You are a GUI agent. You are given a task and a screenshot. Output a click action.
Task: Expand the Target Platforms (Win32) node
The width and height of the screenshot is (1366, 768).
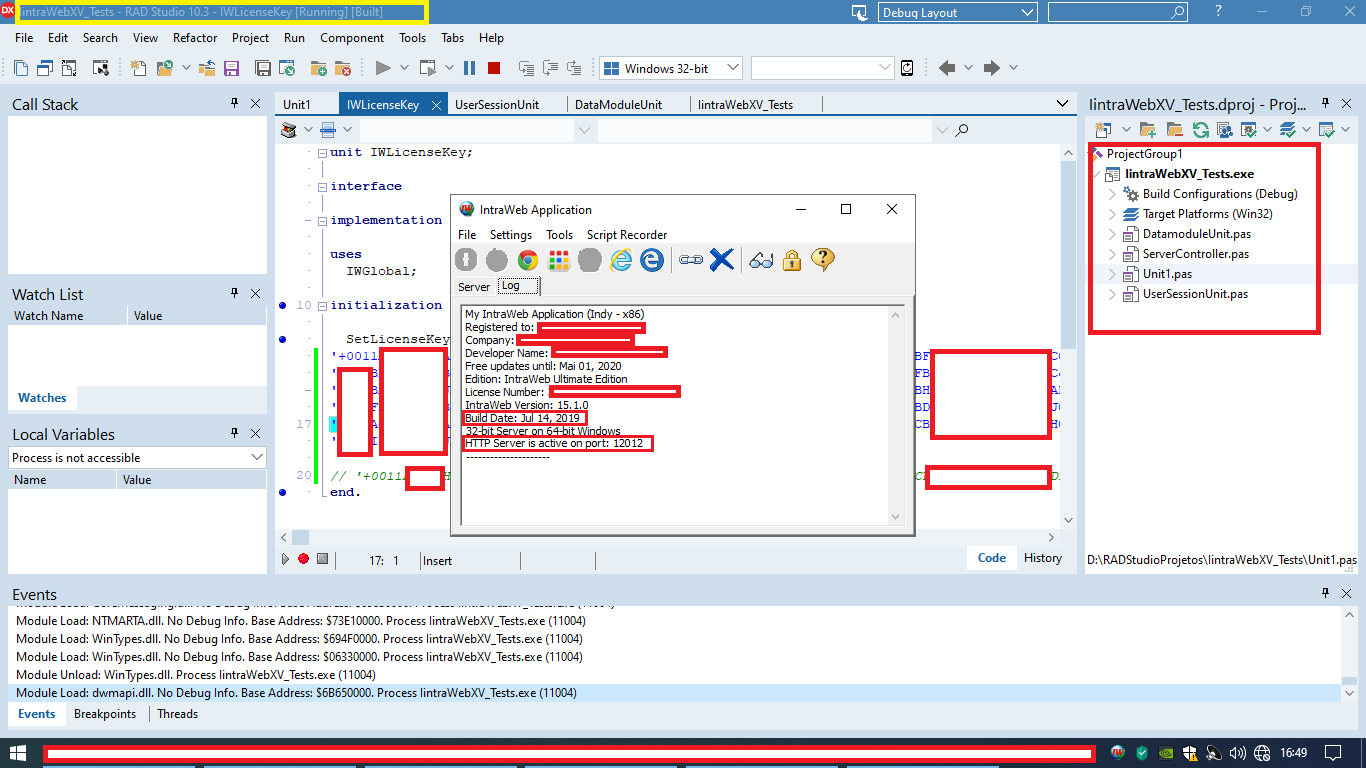pos(1112,214)
